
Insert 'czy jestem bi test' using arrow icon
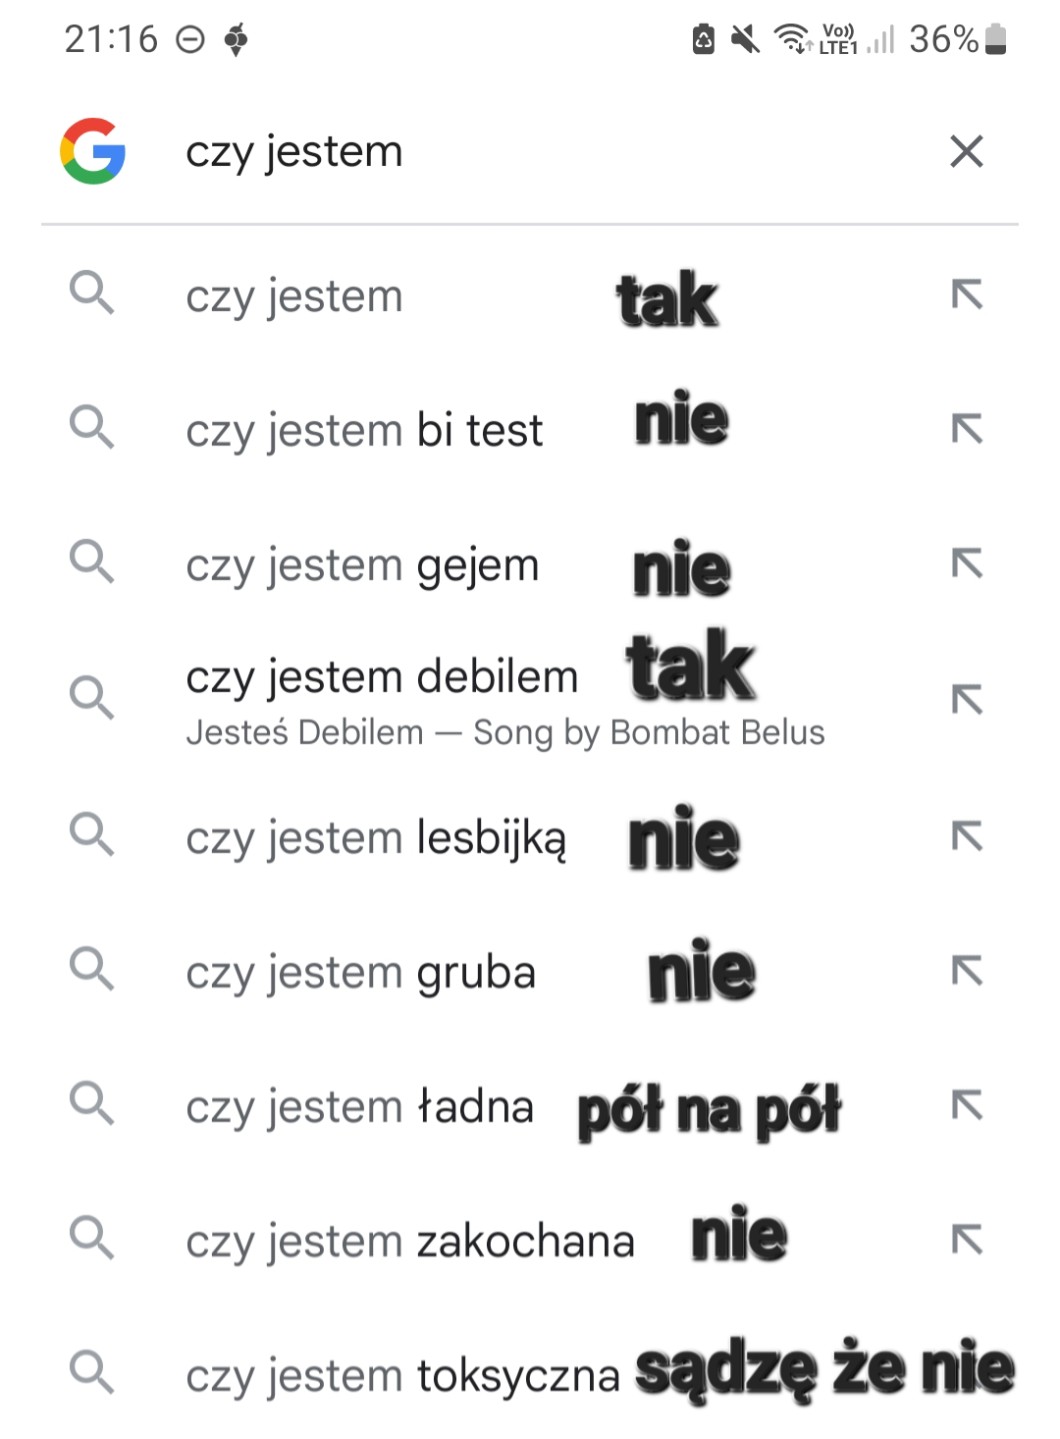point(966,429)
